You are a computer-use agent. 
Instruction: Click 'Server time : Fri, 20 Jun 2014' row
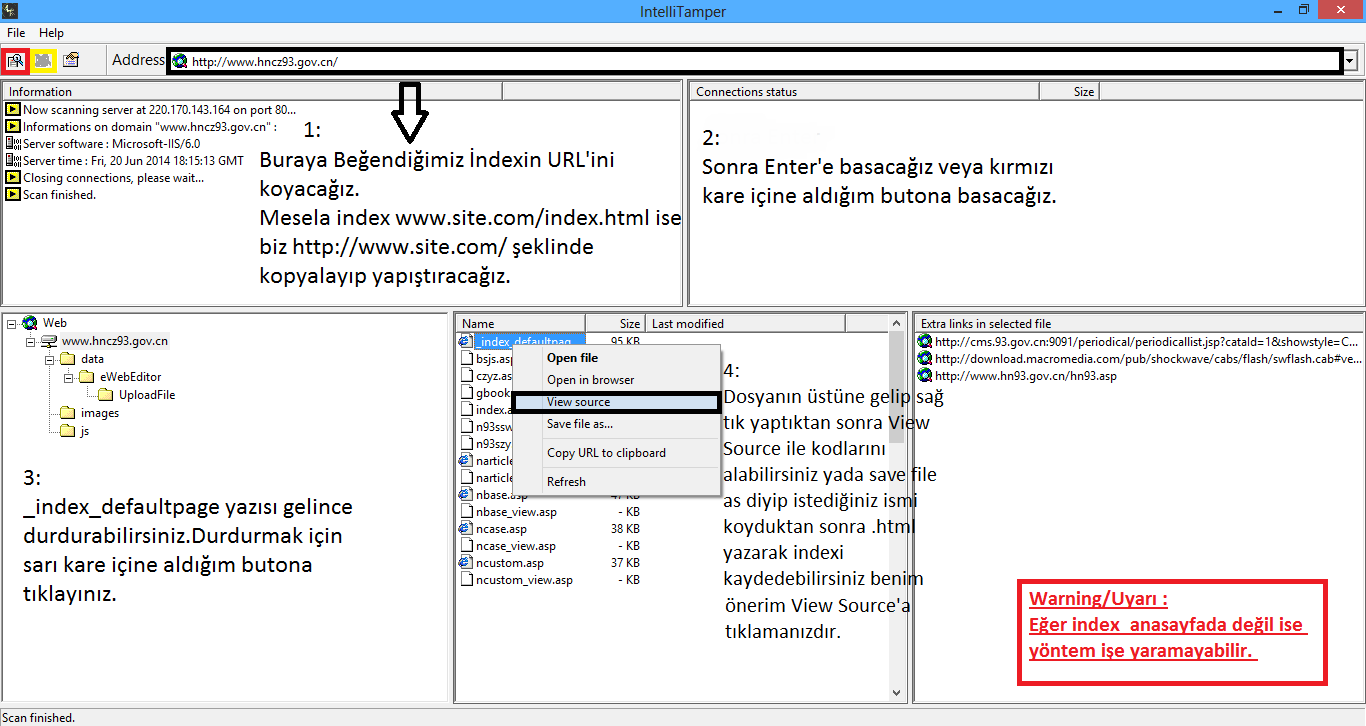coord(133,161)
